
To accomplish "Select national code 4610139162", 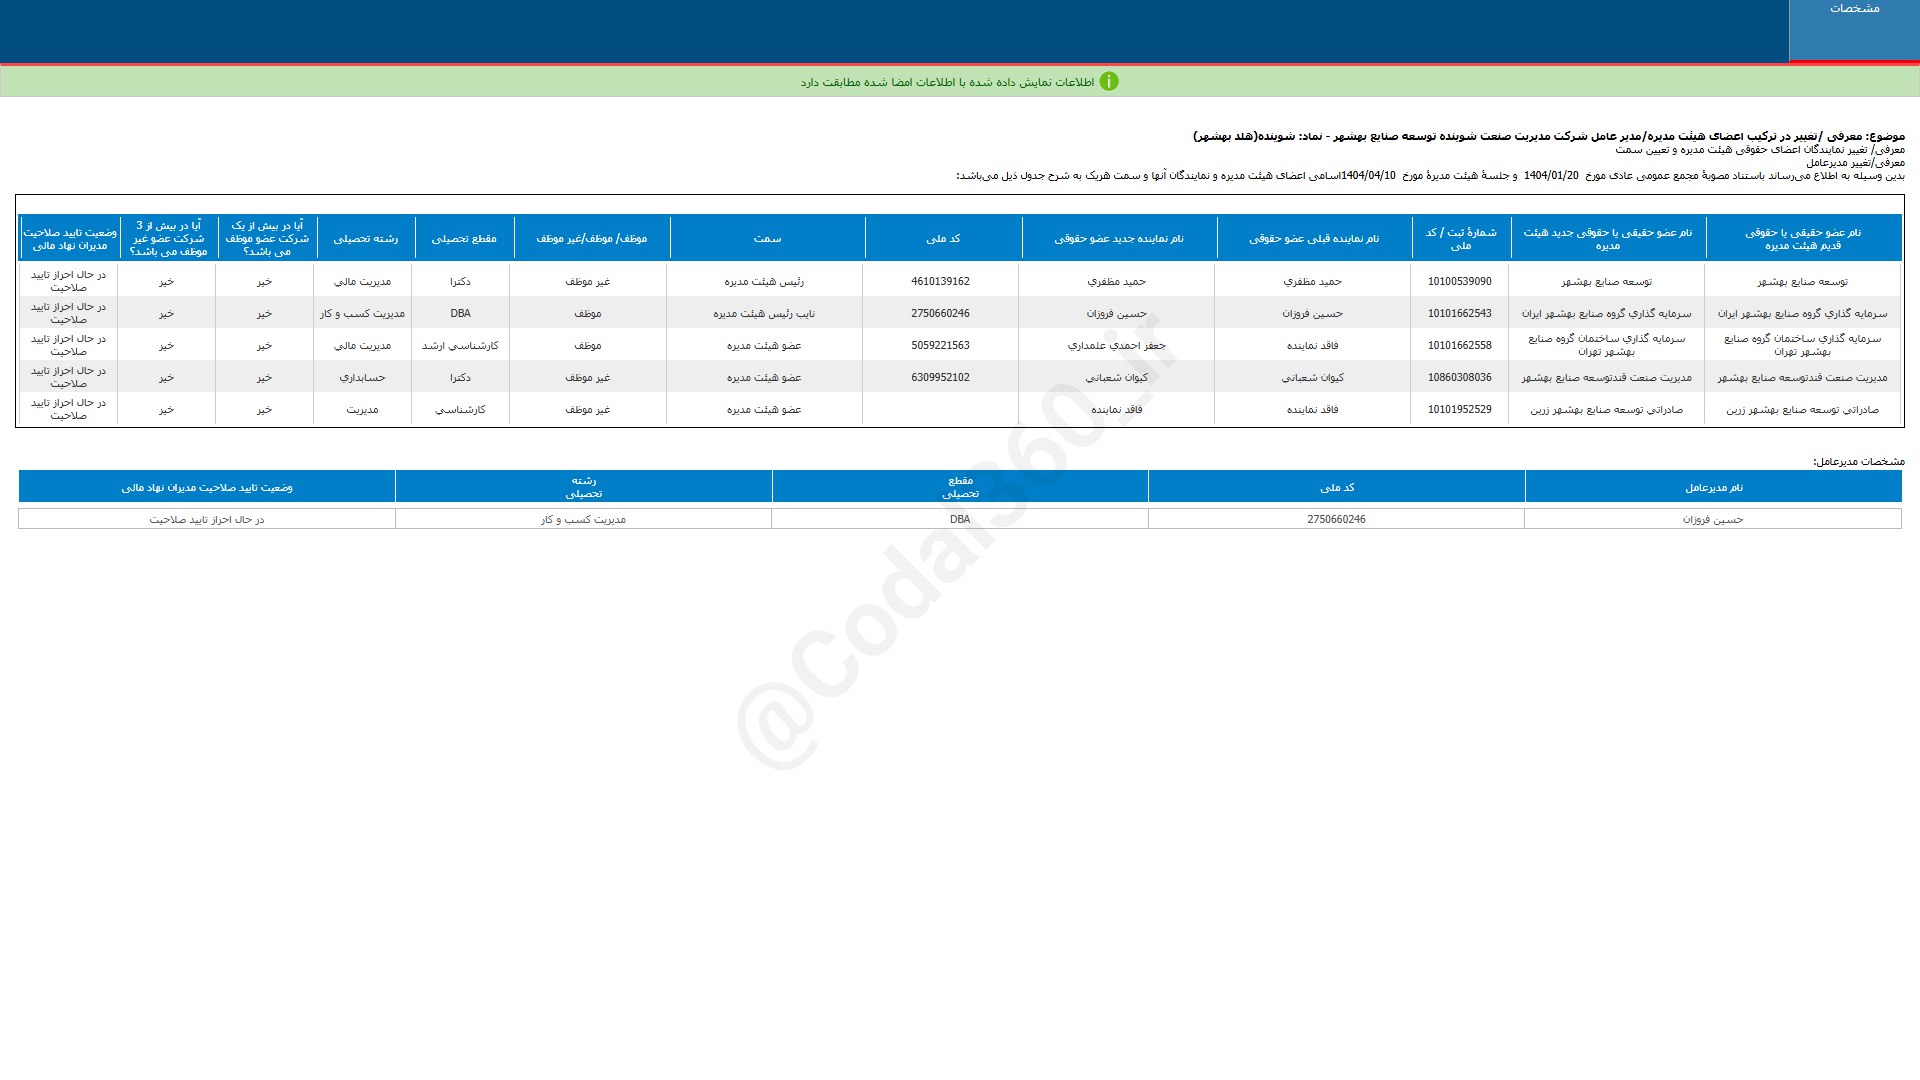I will pyautogui.click(x=940, y=282).
